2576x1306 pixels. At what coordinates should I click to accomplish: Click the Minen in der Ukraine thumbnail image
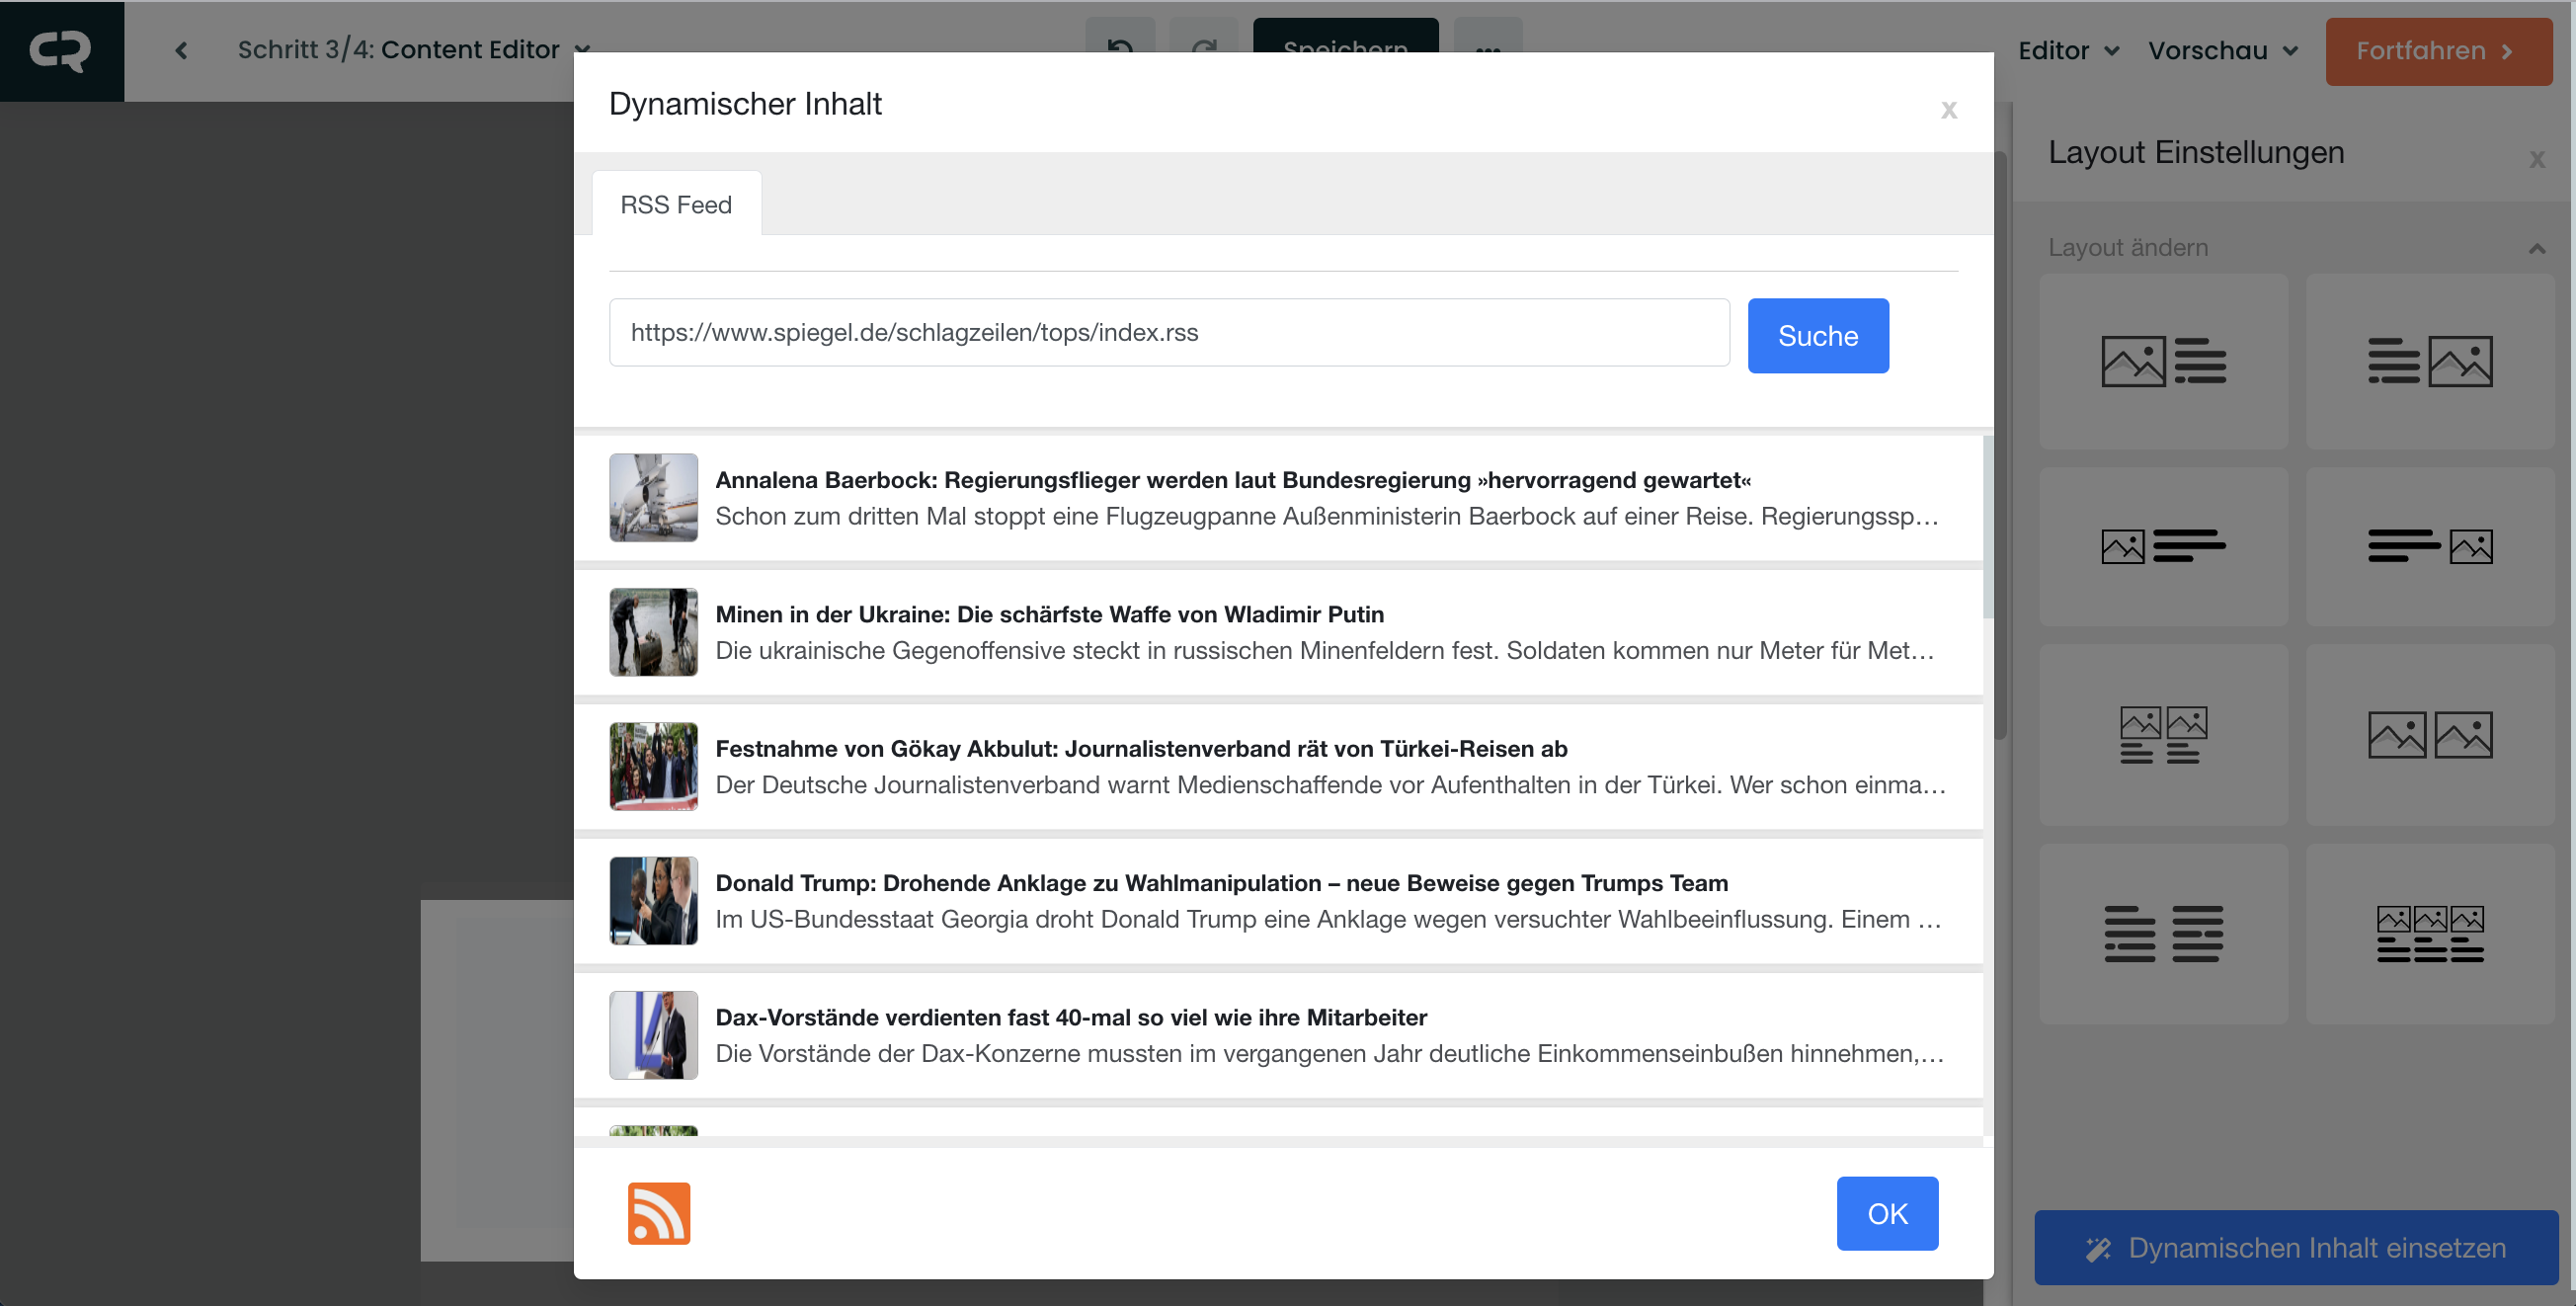653,631
